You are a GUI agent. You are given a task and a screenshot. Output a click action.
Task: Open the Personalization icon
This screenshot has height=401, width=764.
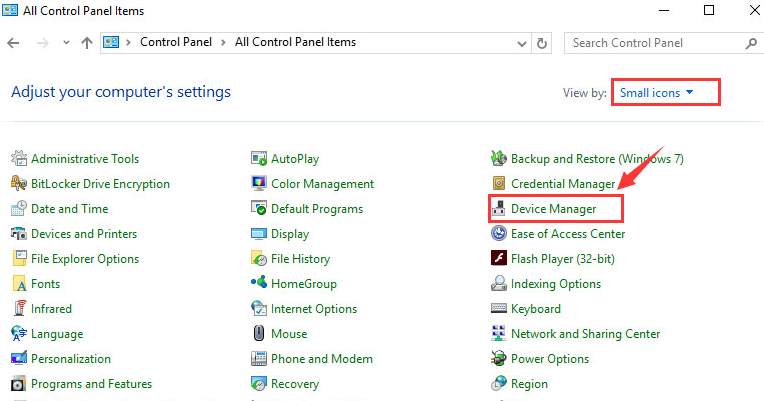tap(19, 359)
